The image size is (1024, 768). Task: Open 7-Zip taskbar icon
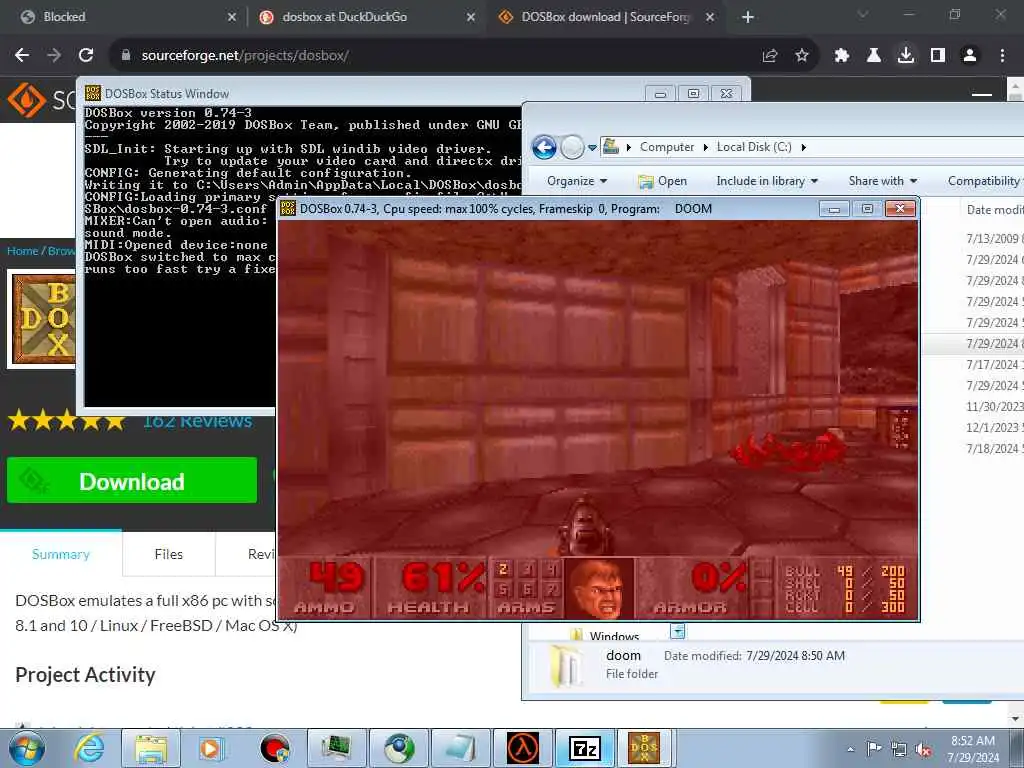click(x=584, y=748)
